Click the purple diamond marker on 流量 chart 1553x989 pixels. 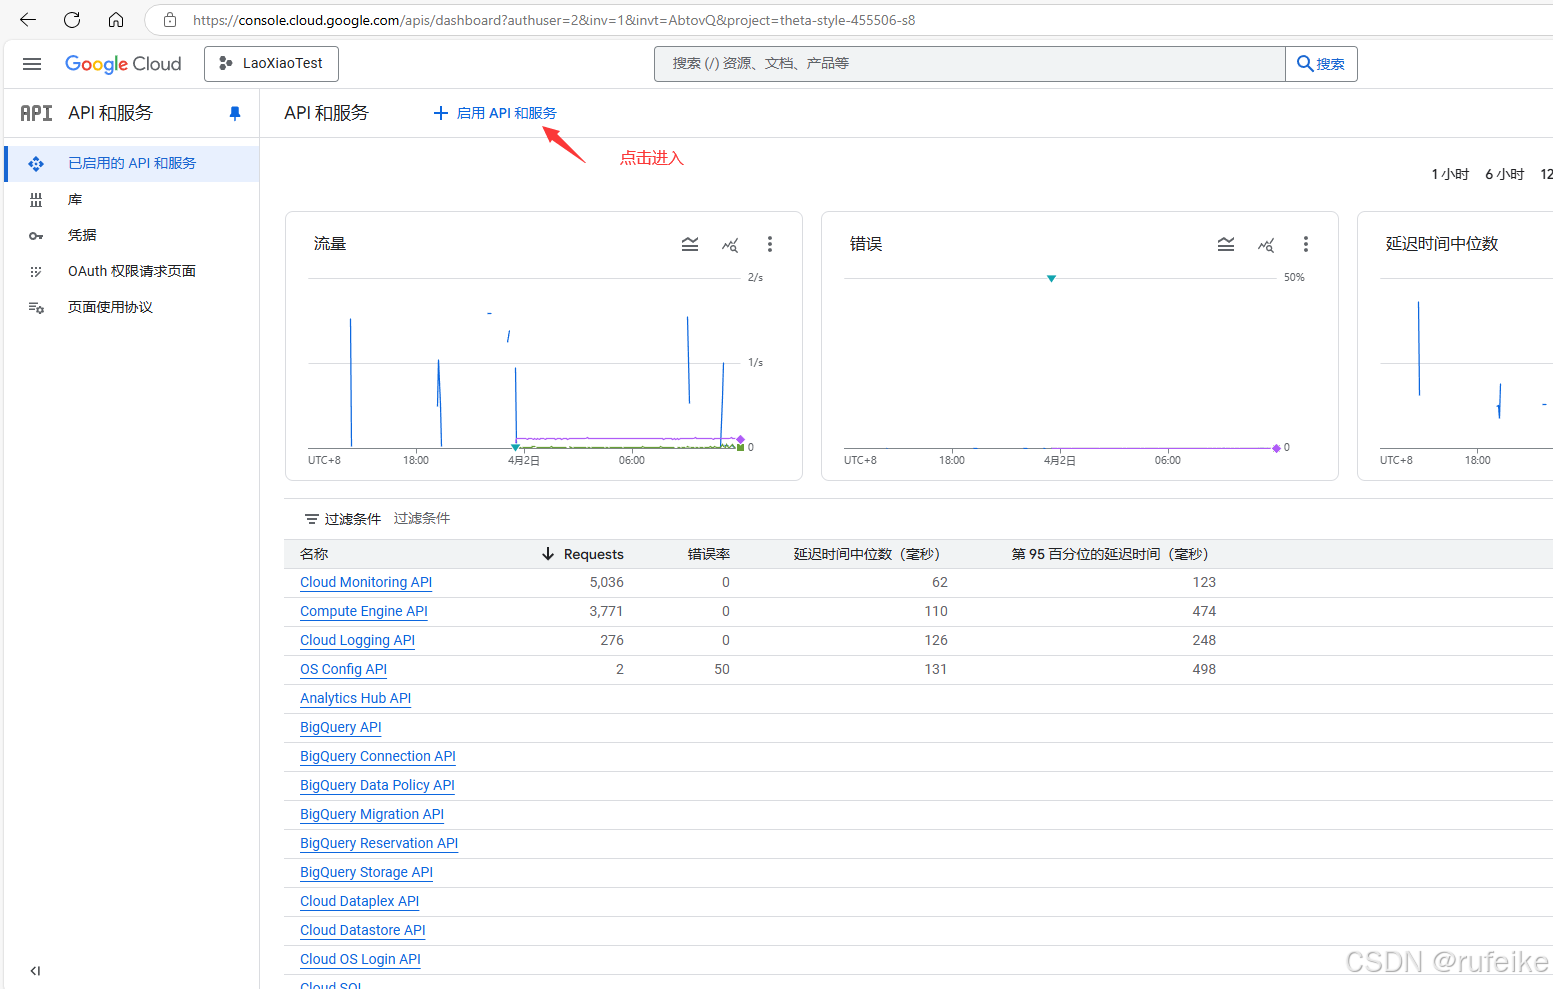tap(741, 439)
